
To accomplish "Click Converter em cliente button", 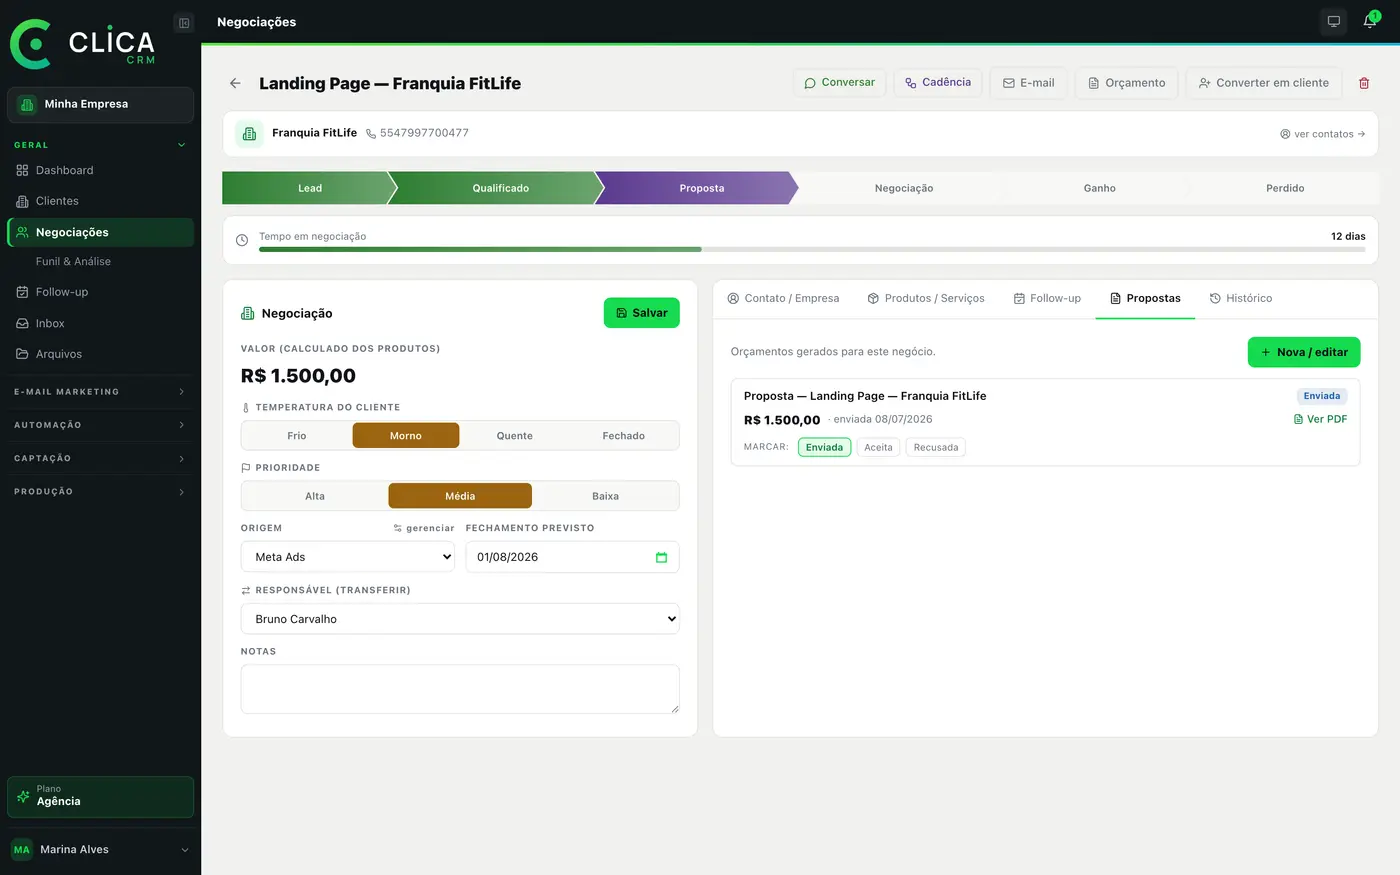I will pos(1264,83).
